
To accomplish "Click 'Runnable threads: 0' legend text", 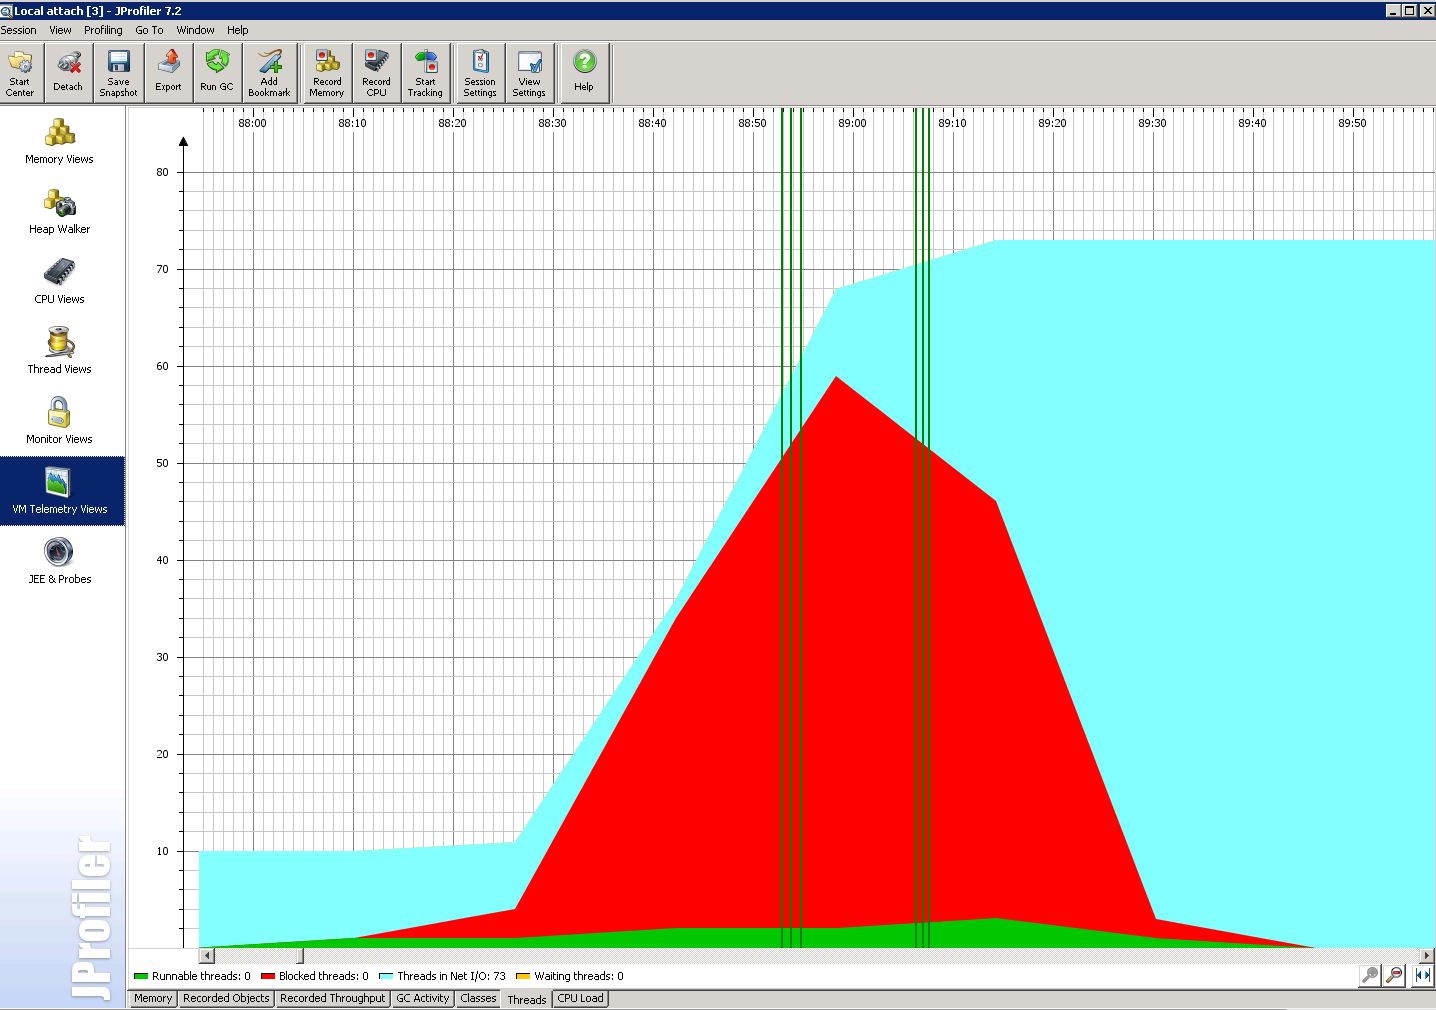I will (x=201, y=976).
